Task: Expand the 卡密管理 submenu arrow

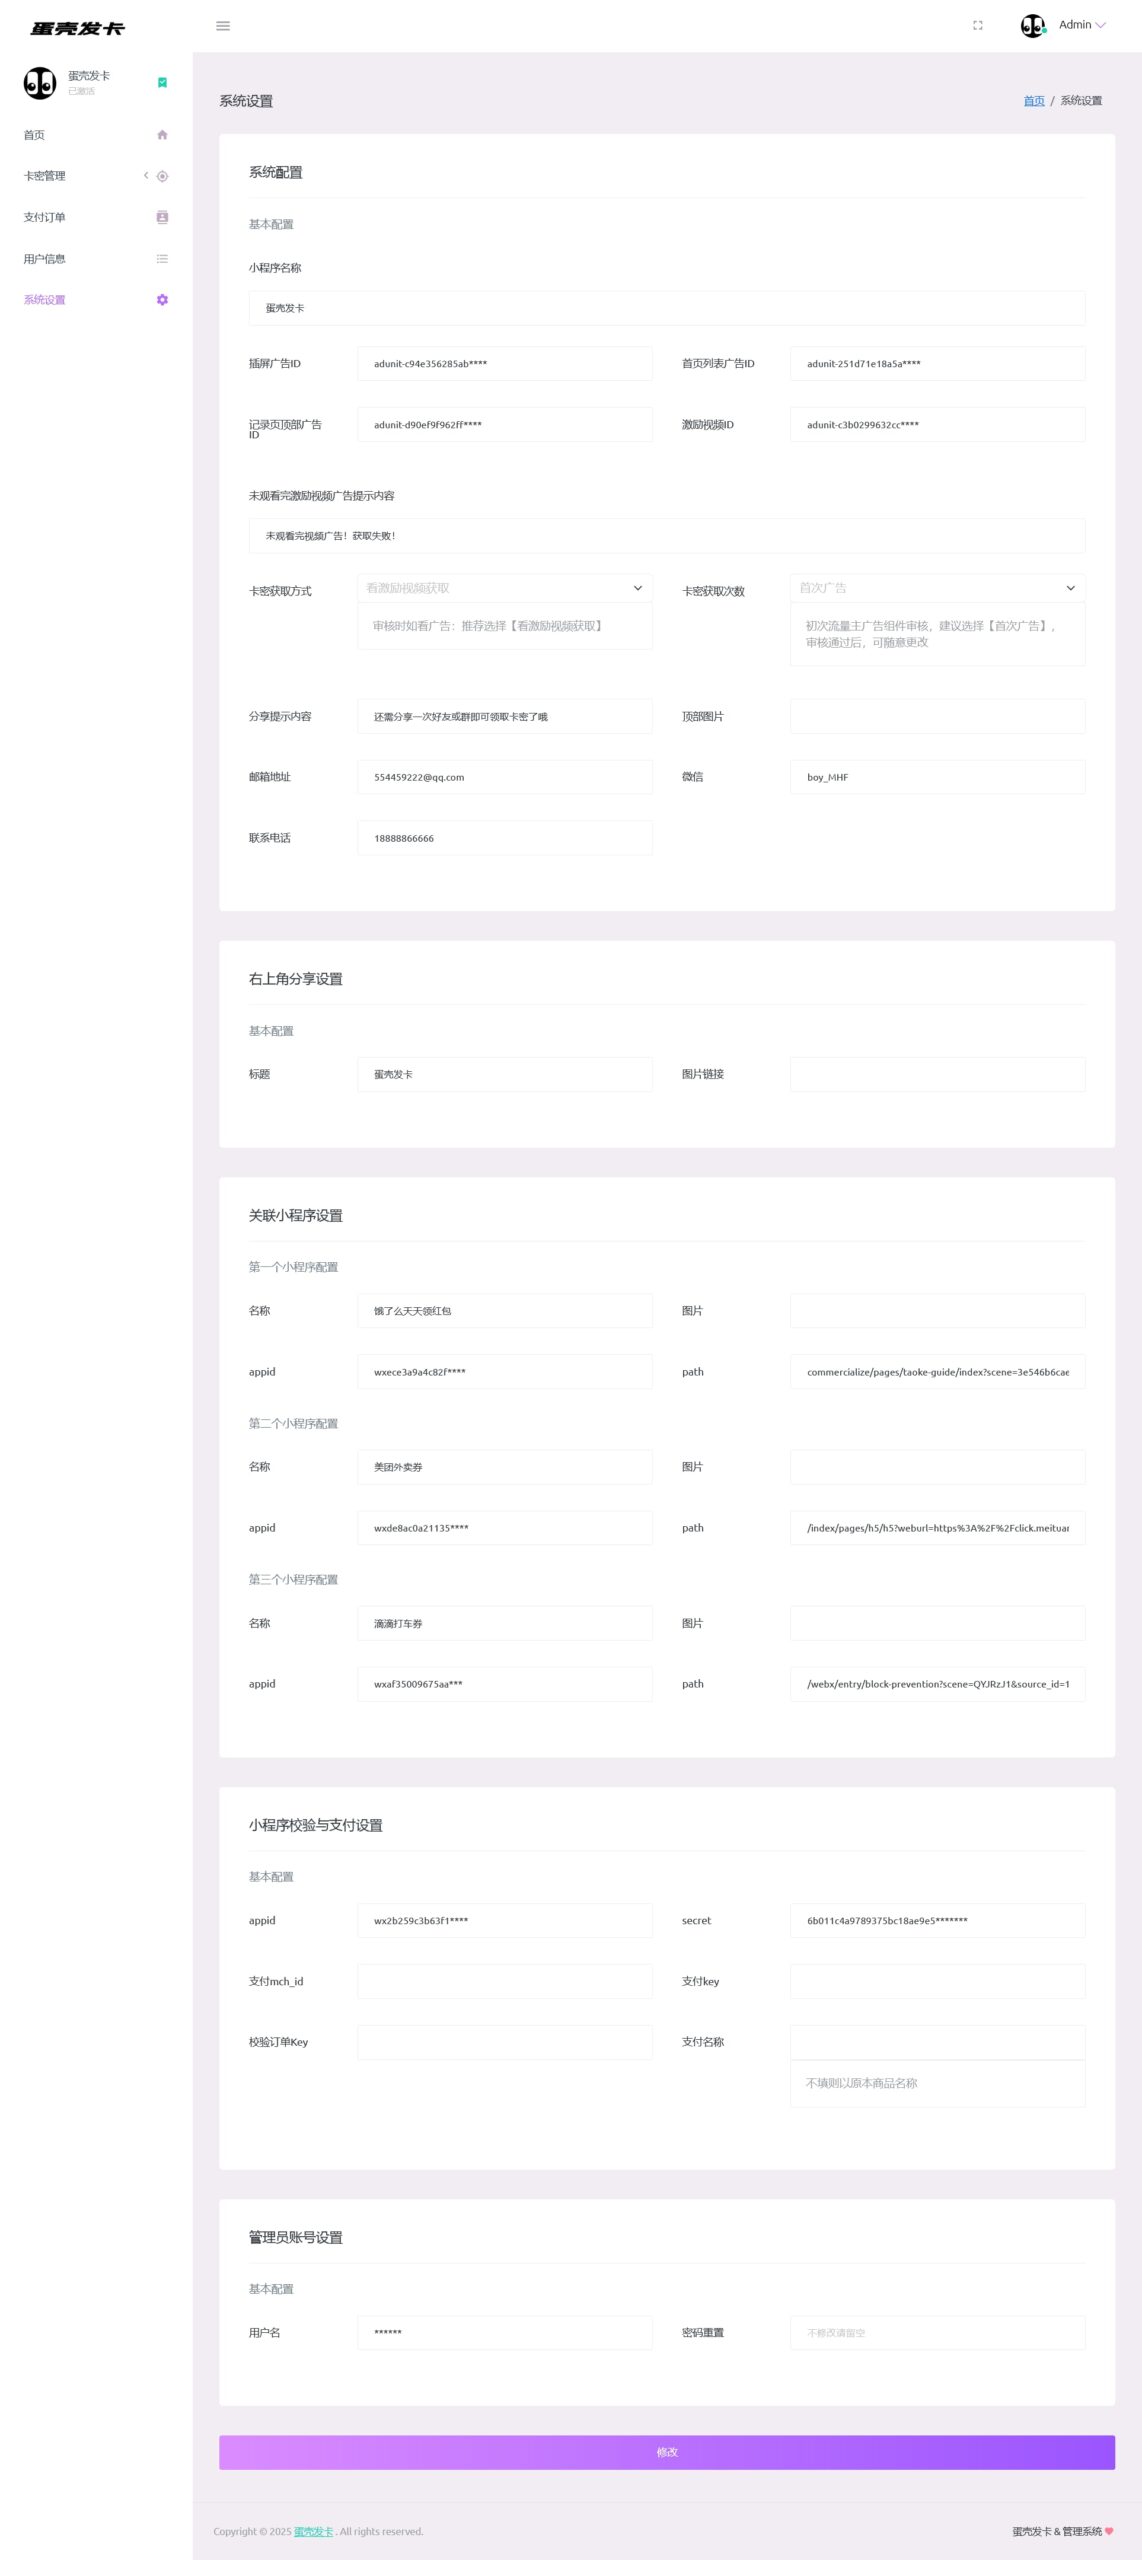Action: coord(146,176)
